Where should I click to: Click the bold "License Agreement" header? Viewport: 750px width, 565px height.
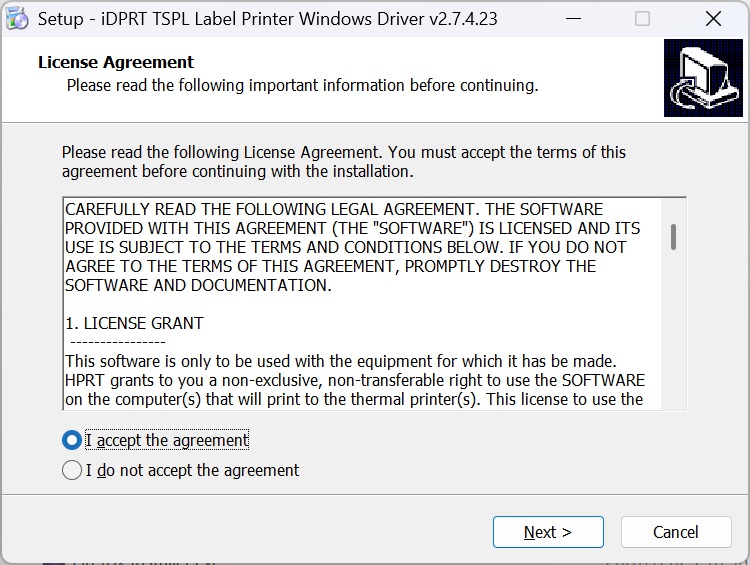coord(116,62)
